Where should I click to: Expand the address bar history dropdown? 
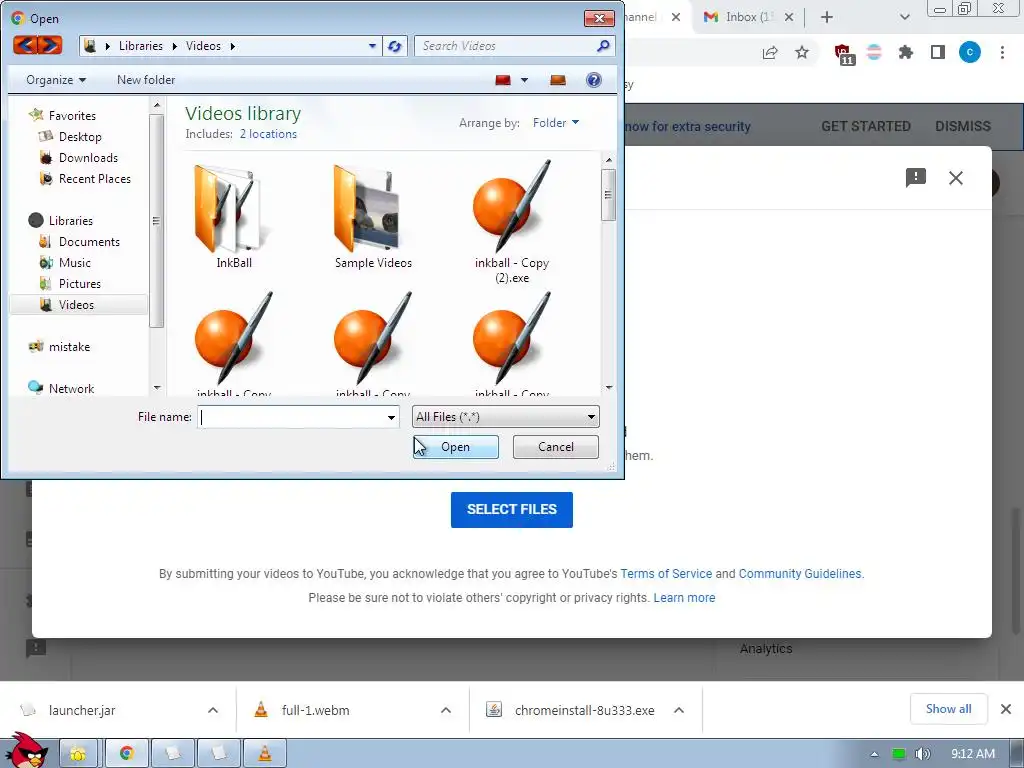coord(372,46)
